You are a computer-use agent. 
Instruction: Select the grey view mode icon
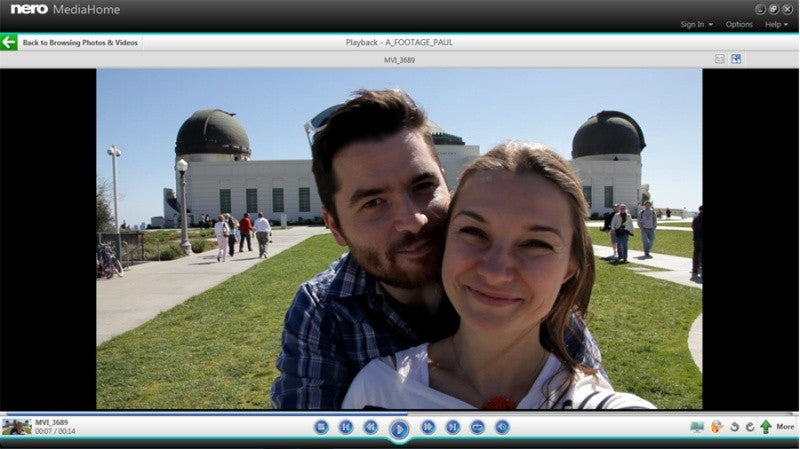pyautogui.click(x=720, y=59)
